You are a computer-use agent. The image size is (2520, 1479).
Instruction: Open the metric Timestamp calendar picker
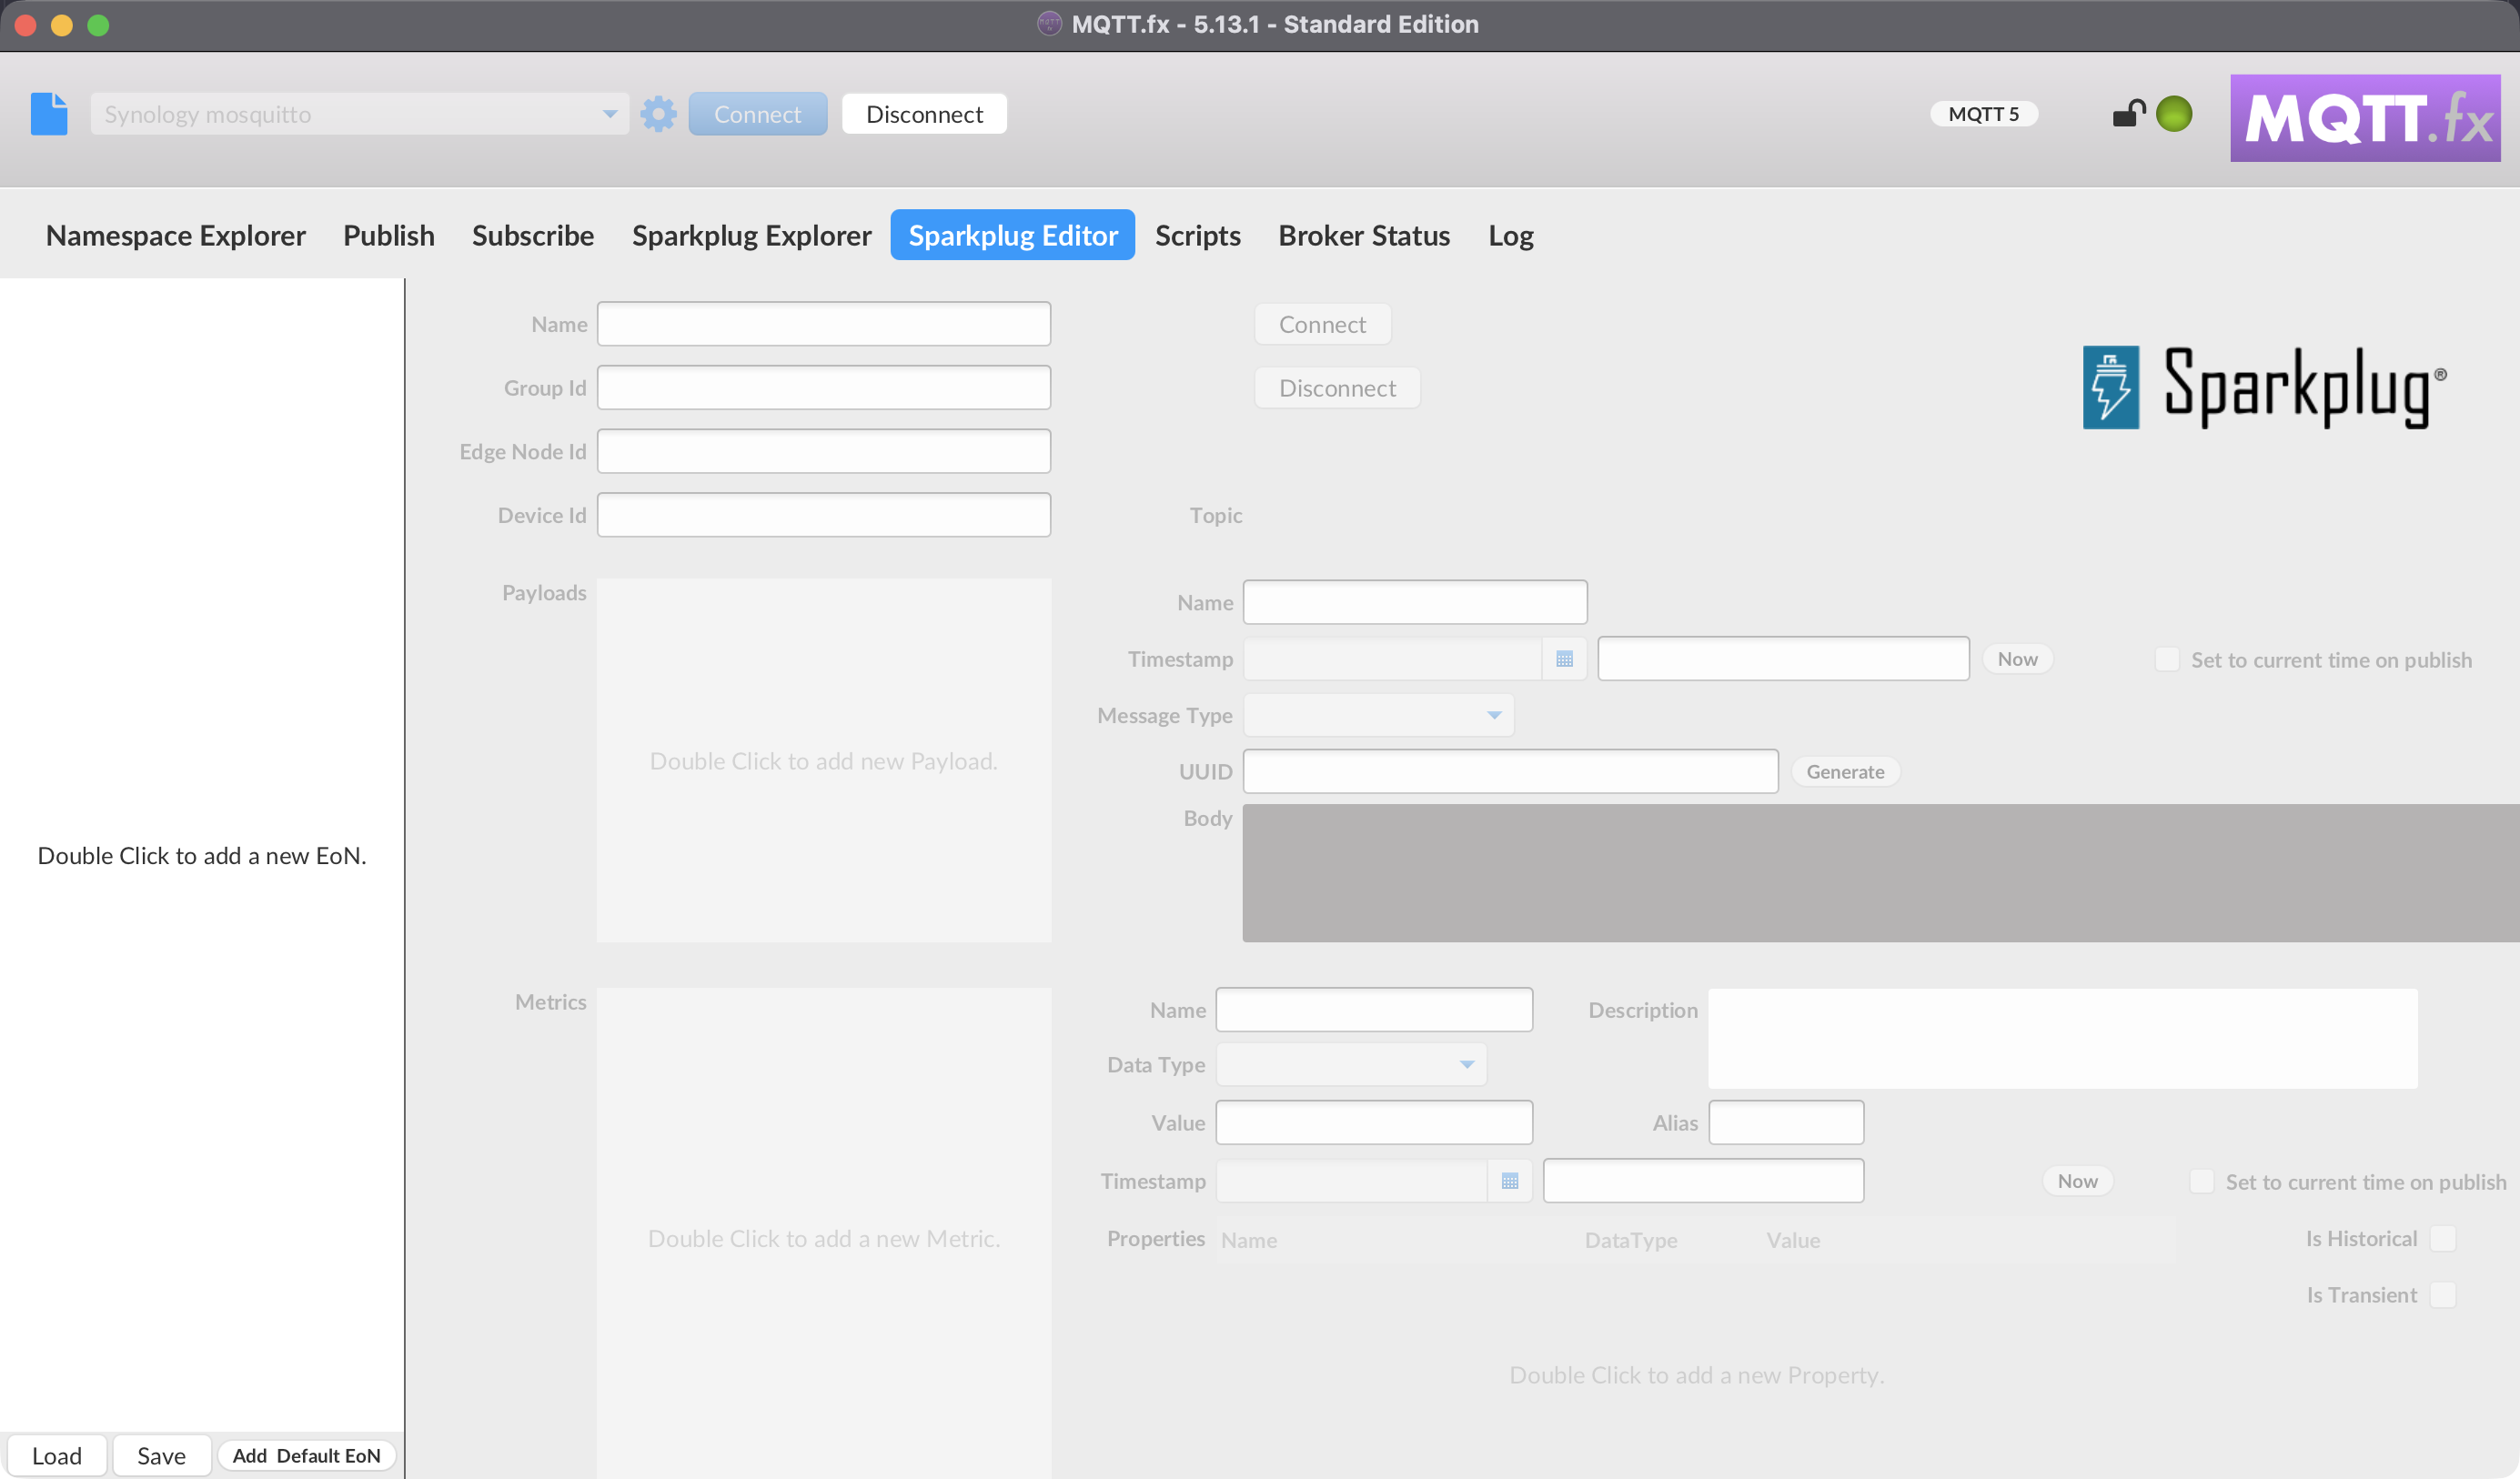click(1510, 1181)
